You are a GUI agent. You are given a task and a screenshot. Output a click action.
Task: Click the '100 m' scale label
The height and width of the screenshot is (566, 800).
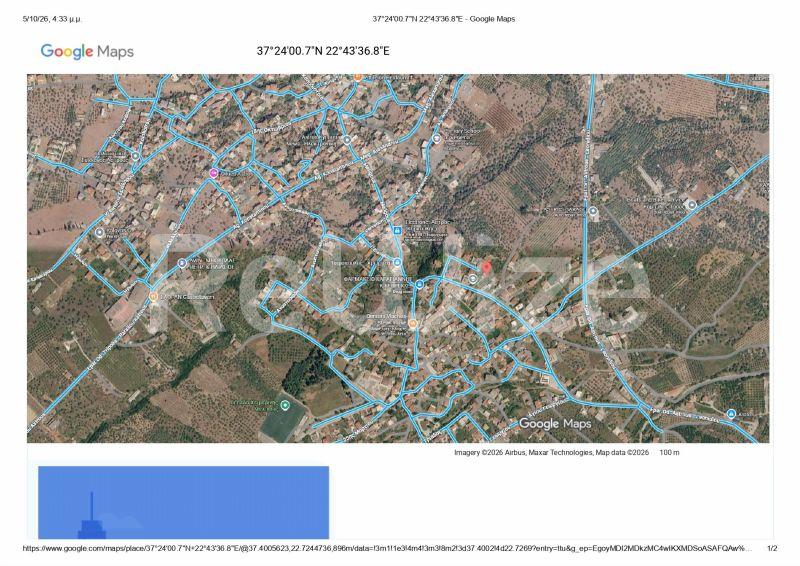[669, 452]
